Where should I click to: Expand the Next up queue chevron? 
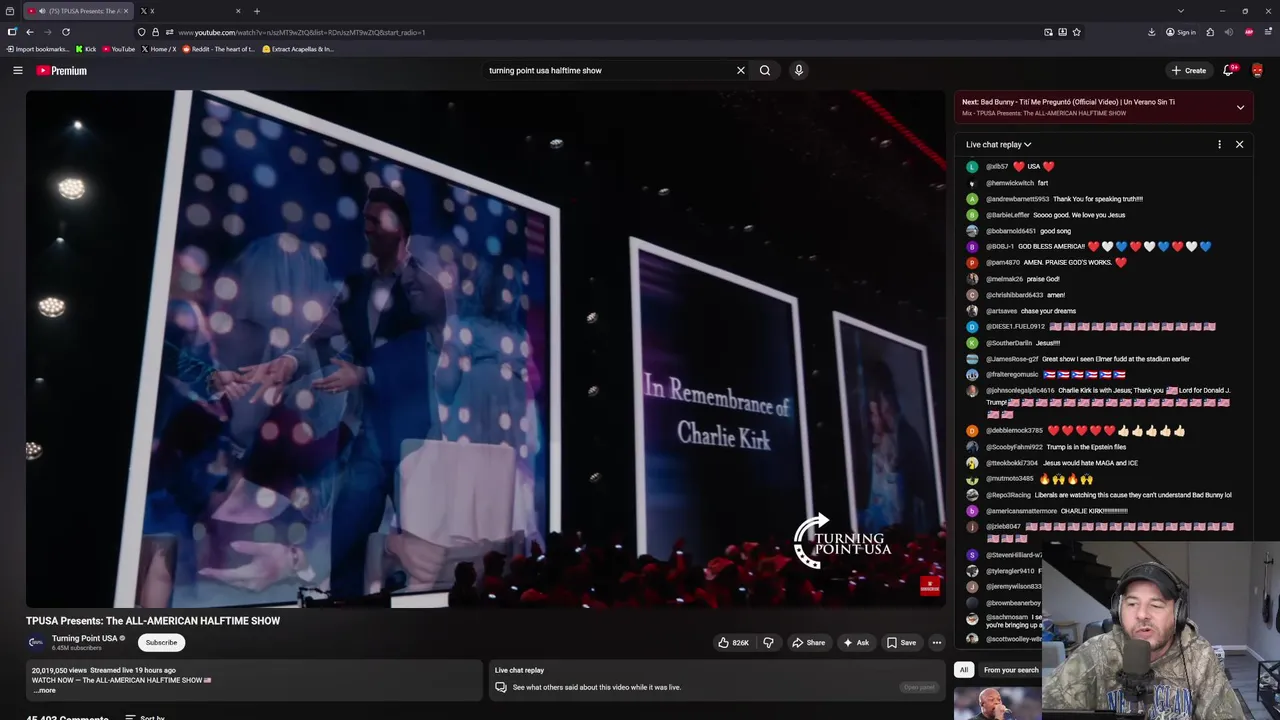[1240, 107]
